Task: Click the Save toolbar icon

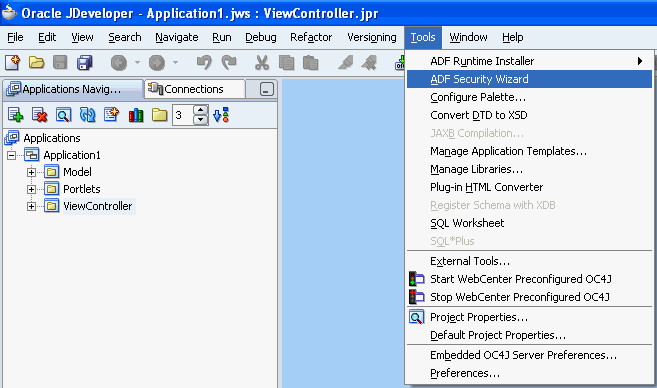Action: click(60, 63)
